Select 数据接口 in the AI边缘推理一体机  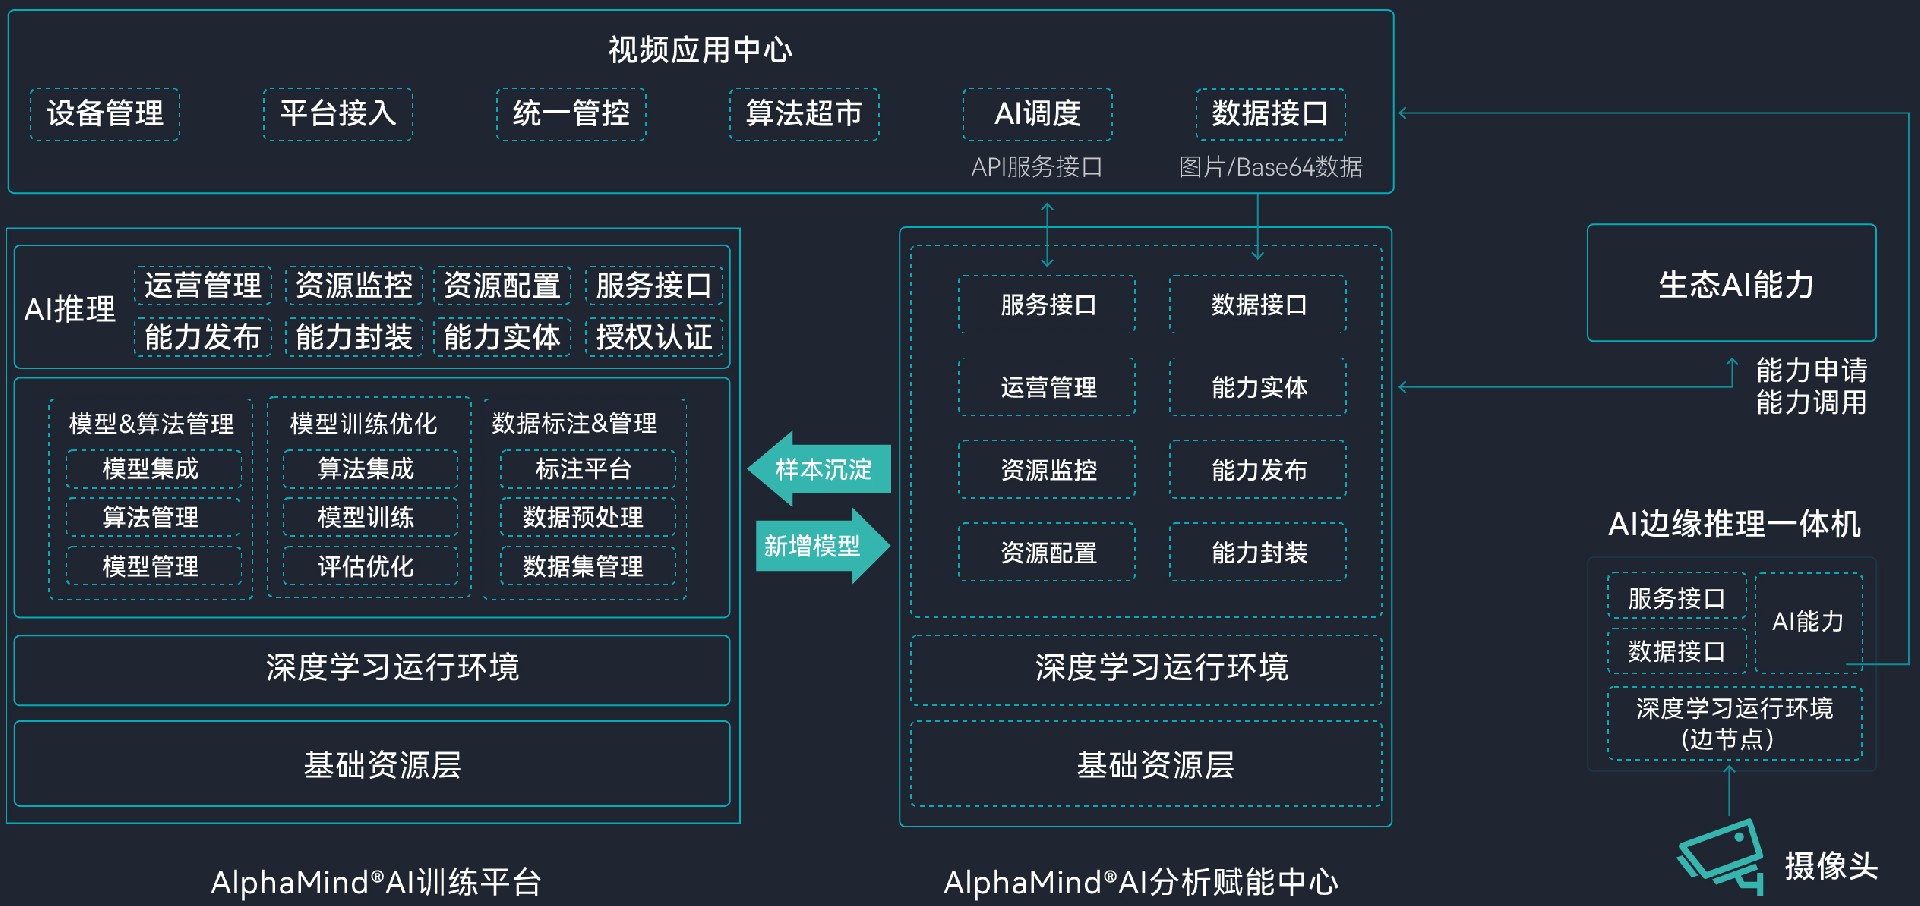tap(1677, 651)
